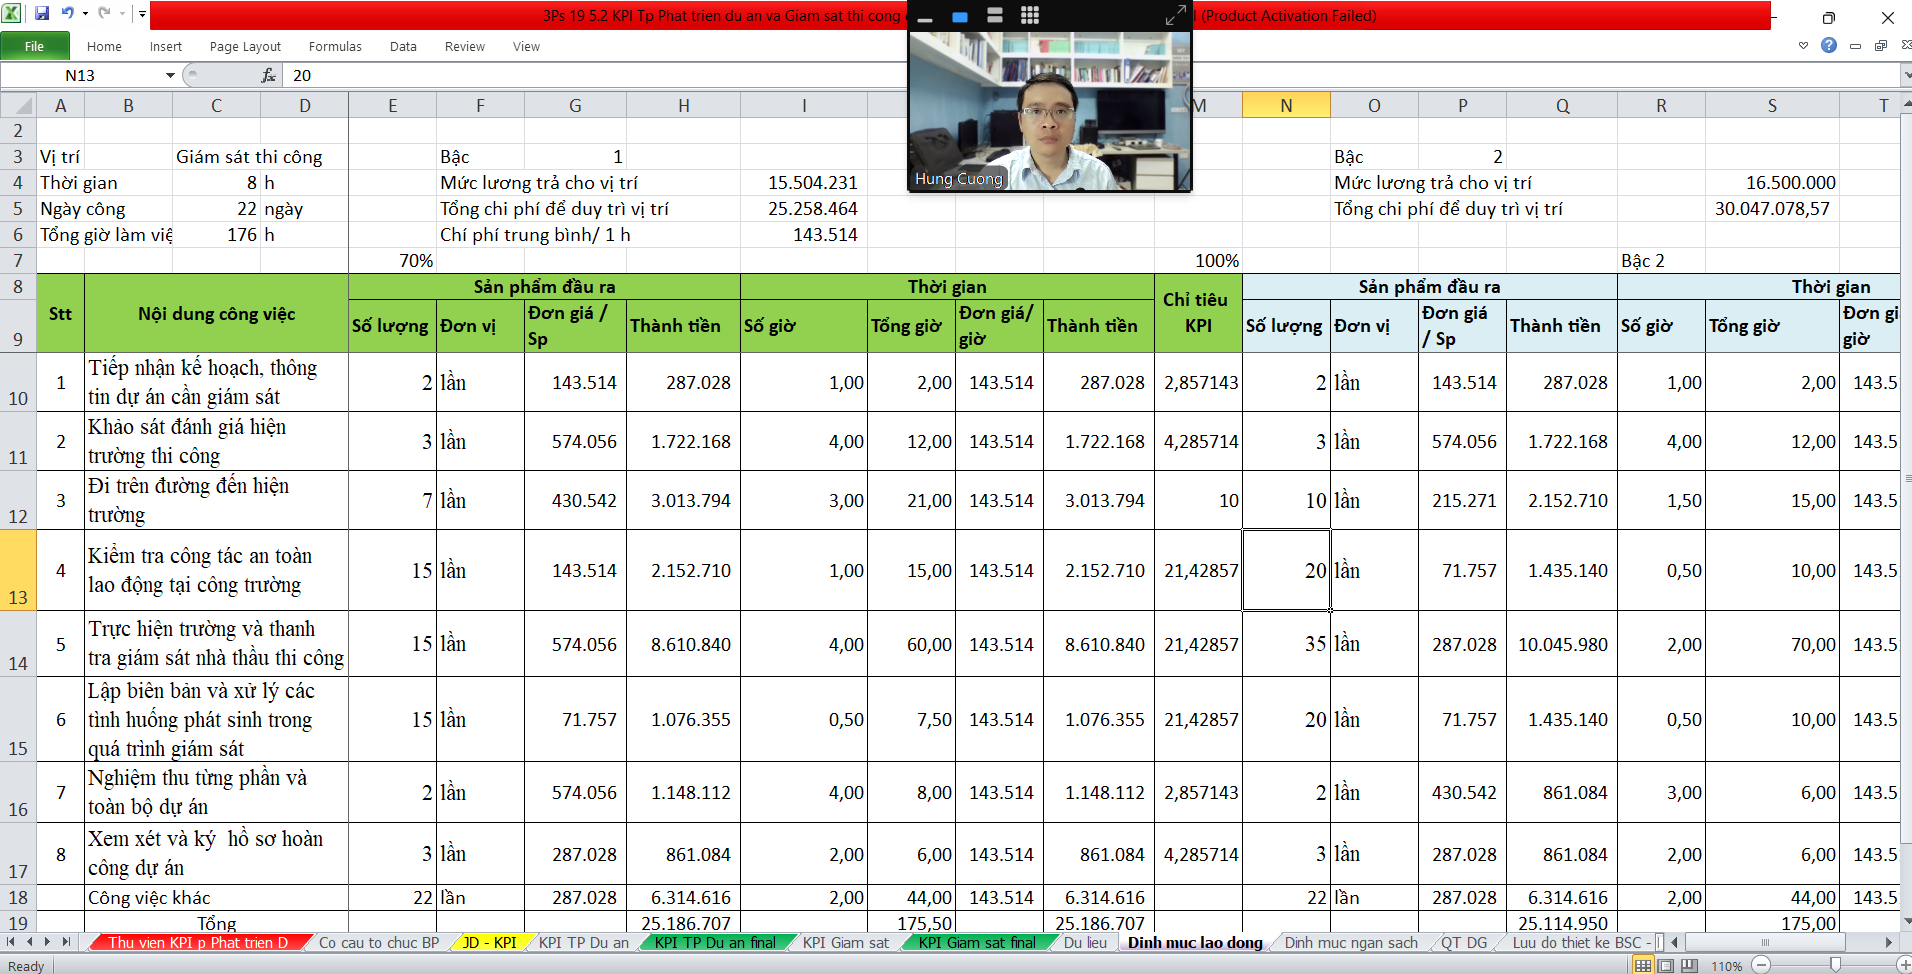The image size is (1912, 974).
Task: Switch to Page Break Preview in status bar
Action: click(1689, 966)
